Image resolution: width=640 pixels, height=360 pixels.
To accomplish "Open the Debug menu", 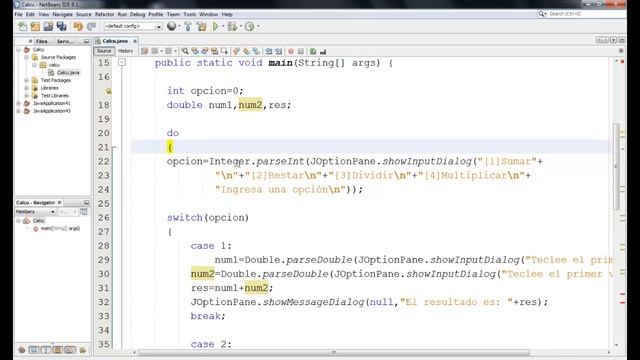I will (x=138, y=14).
